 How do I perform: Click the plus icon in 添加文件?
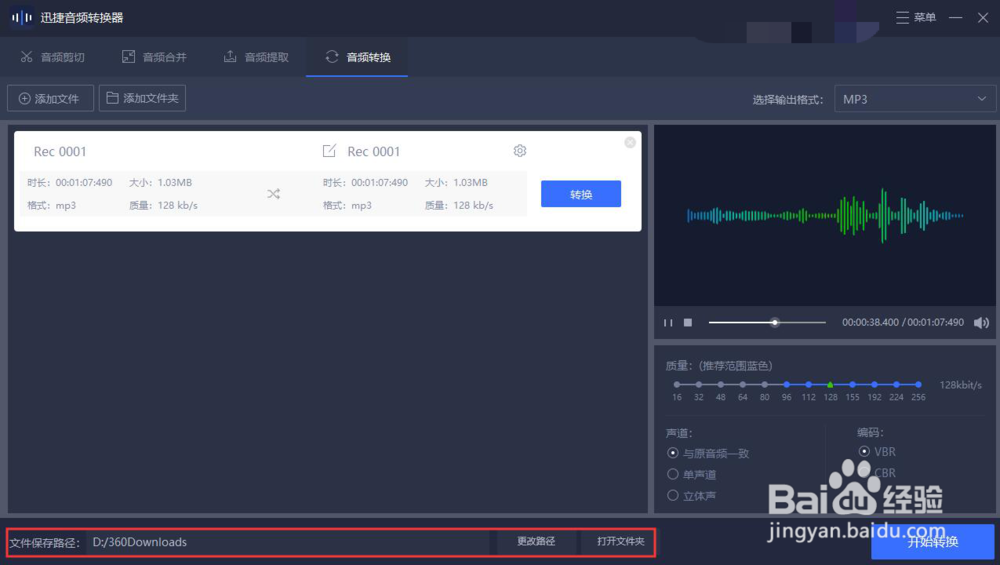tap(24, 98)
